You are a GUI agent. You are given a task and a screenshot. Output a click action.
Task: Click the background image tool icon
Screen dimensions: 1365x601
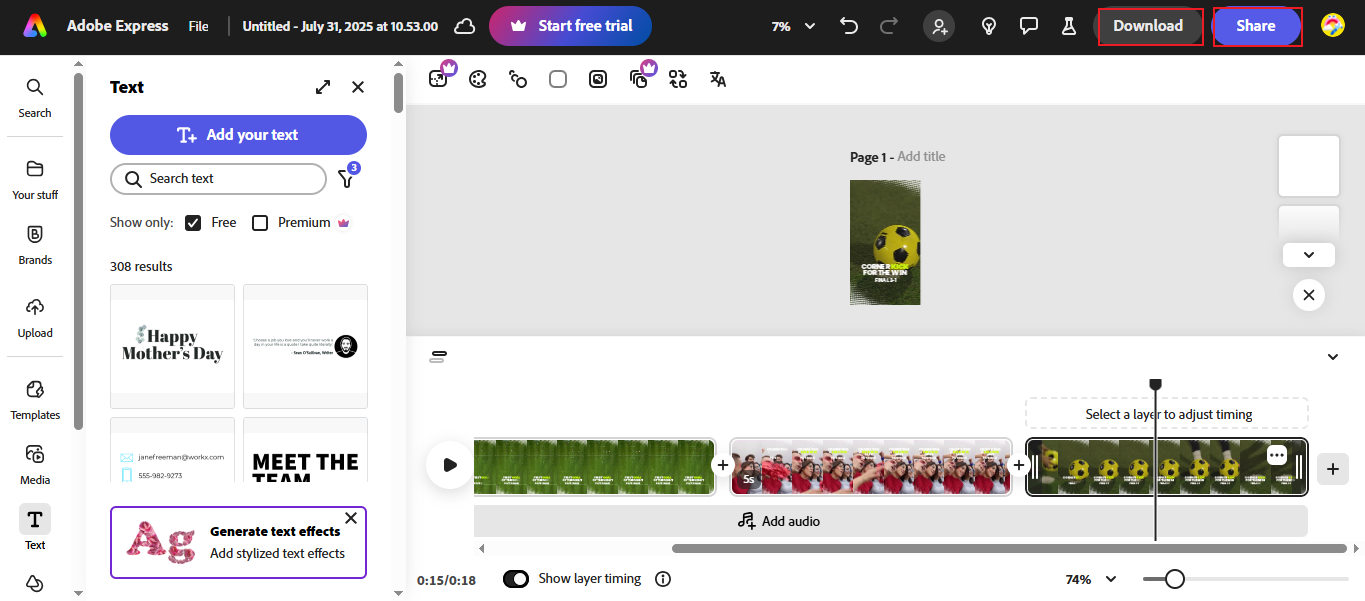click(598, 79)
